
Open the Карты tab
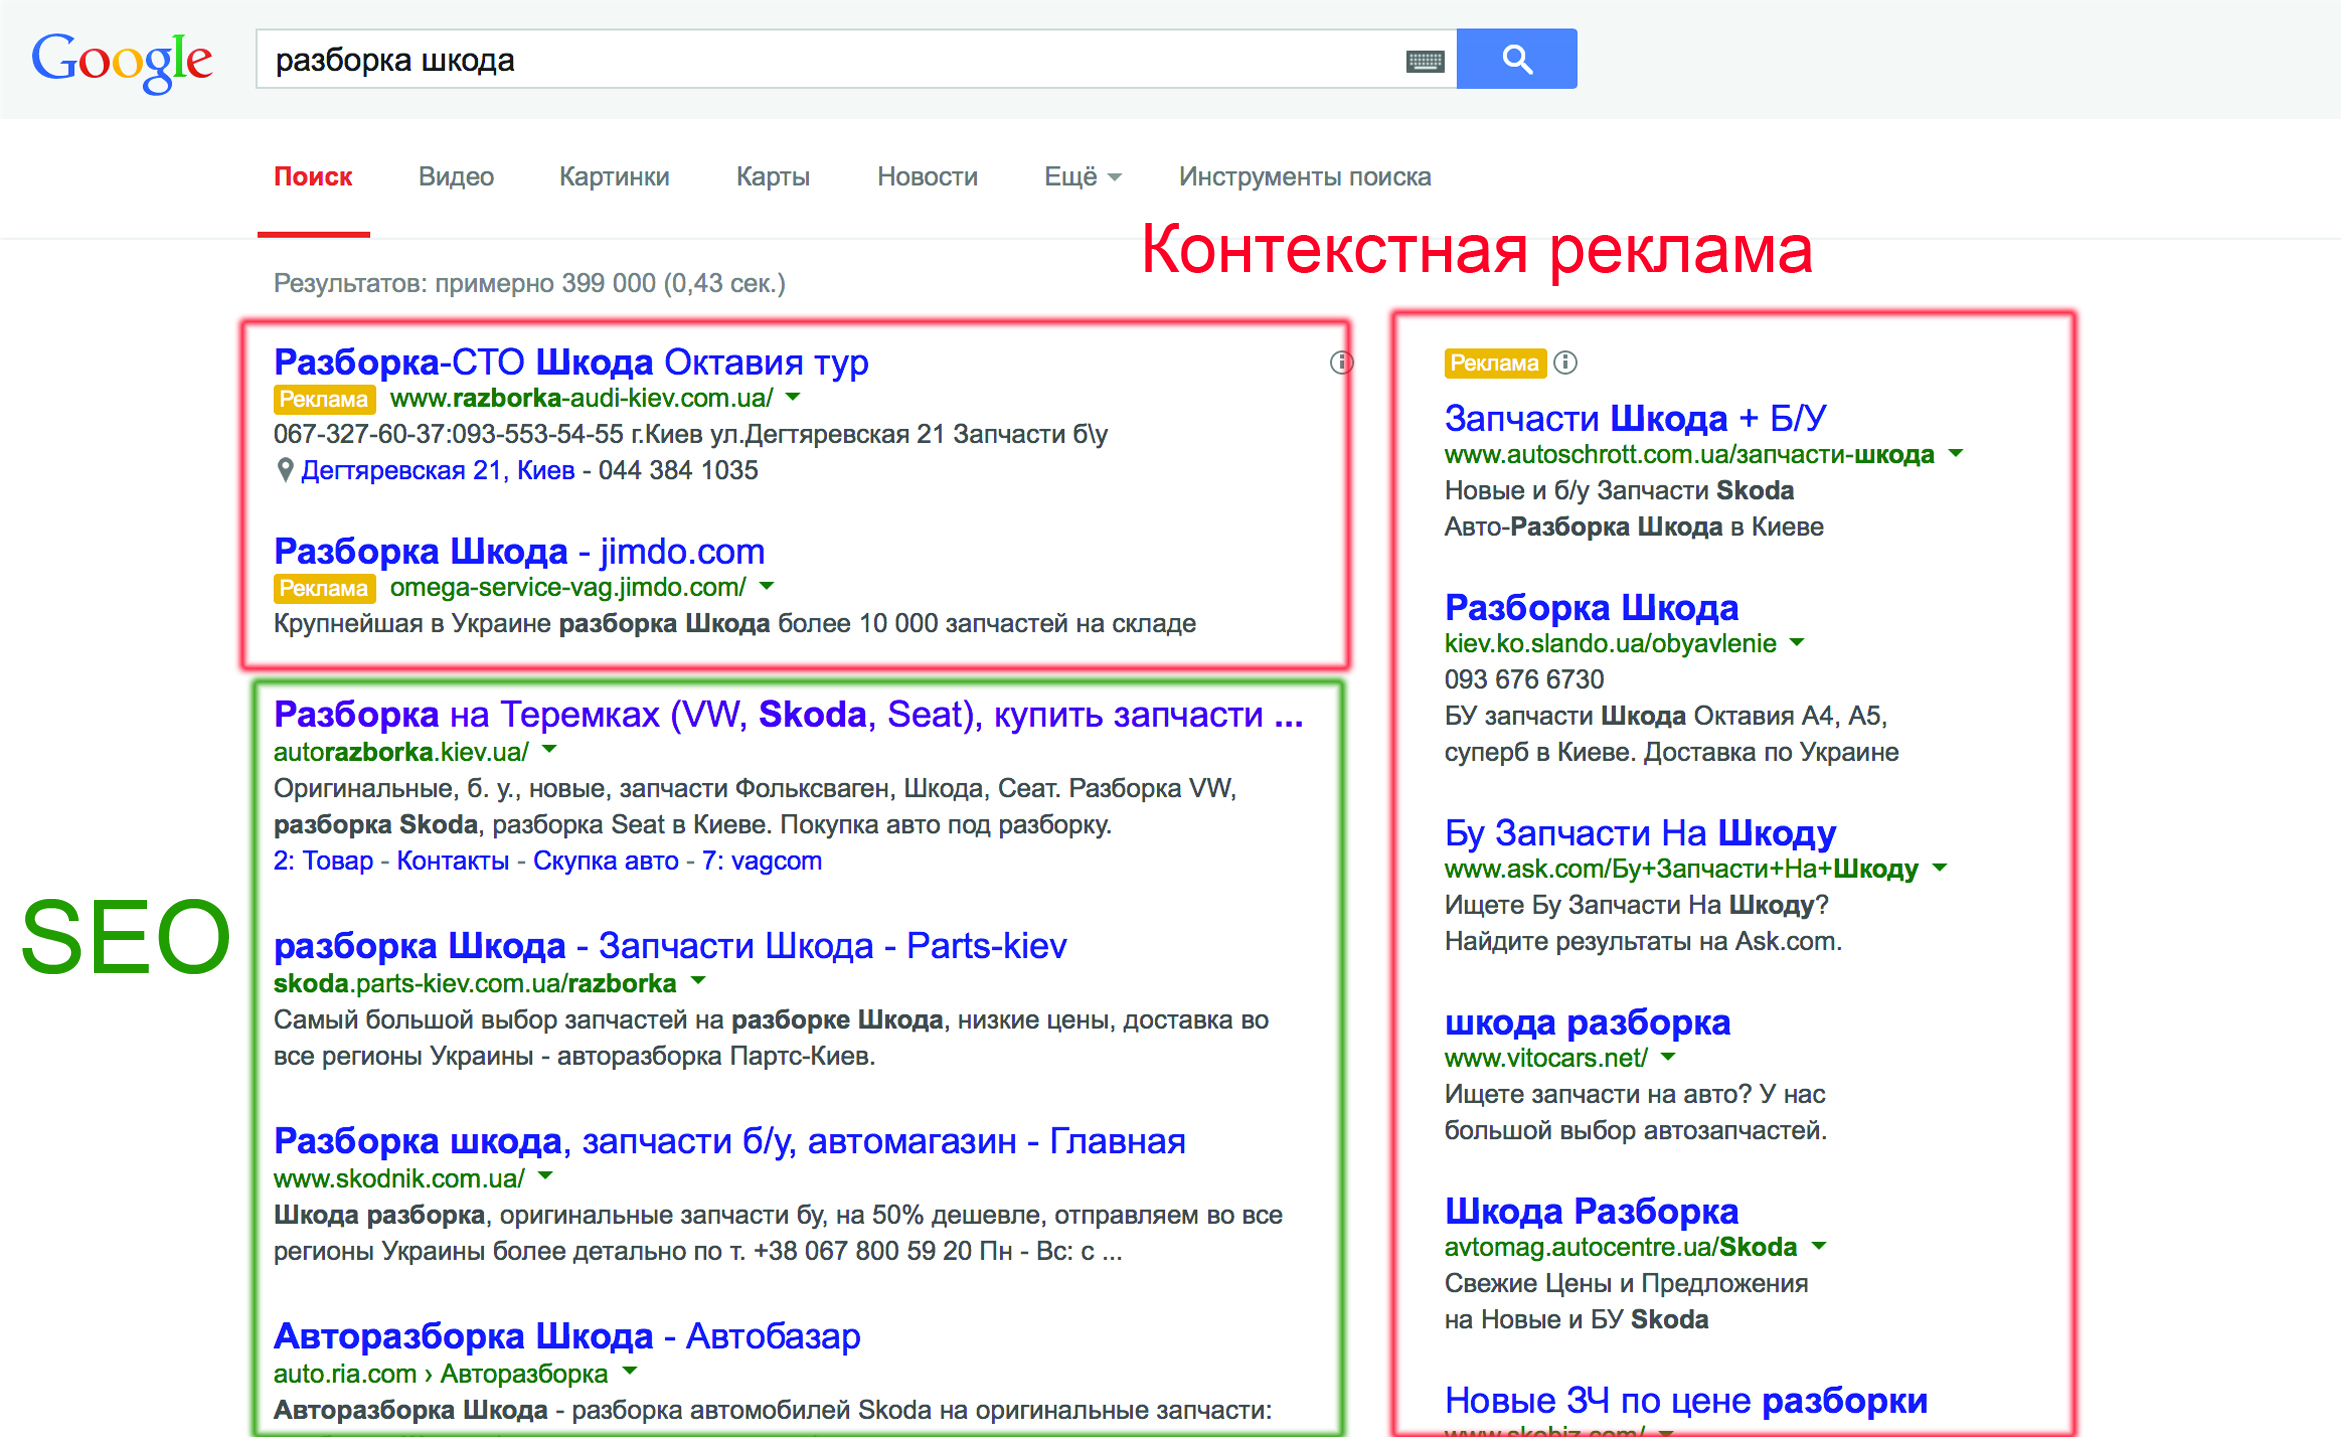(773, 177)
